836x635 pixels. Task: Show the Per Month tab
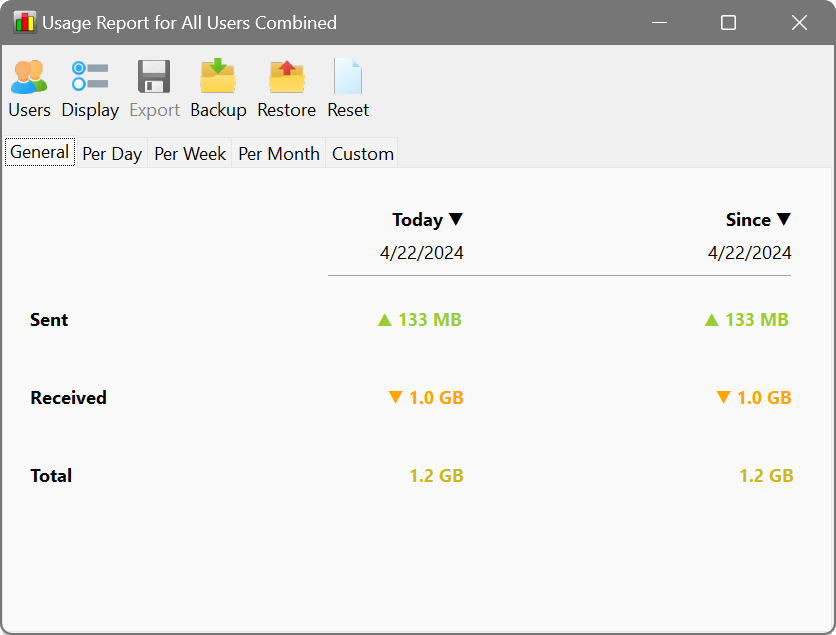click(279, 154)
